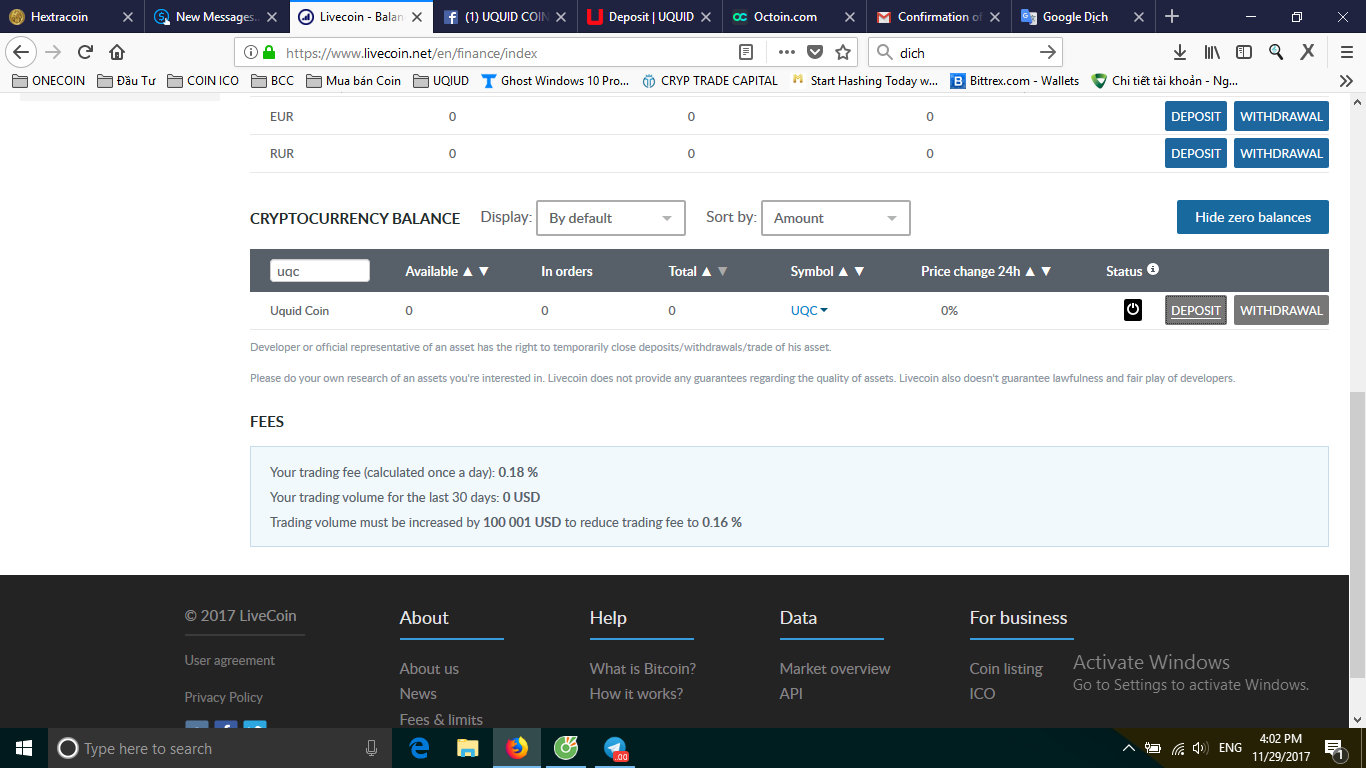The height and width of the screenshot is (768, 1366).
Task: Click Hide zero balances button
Action: coord(1253,217)
